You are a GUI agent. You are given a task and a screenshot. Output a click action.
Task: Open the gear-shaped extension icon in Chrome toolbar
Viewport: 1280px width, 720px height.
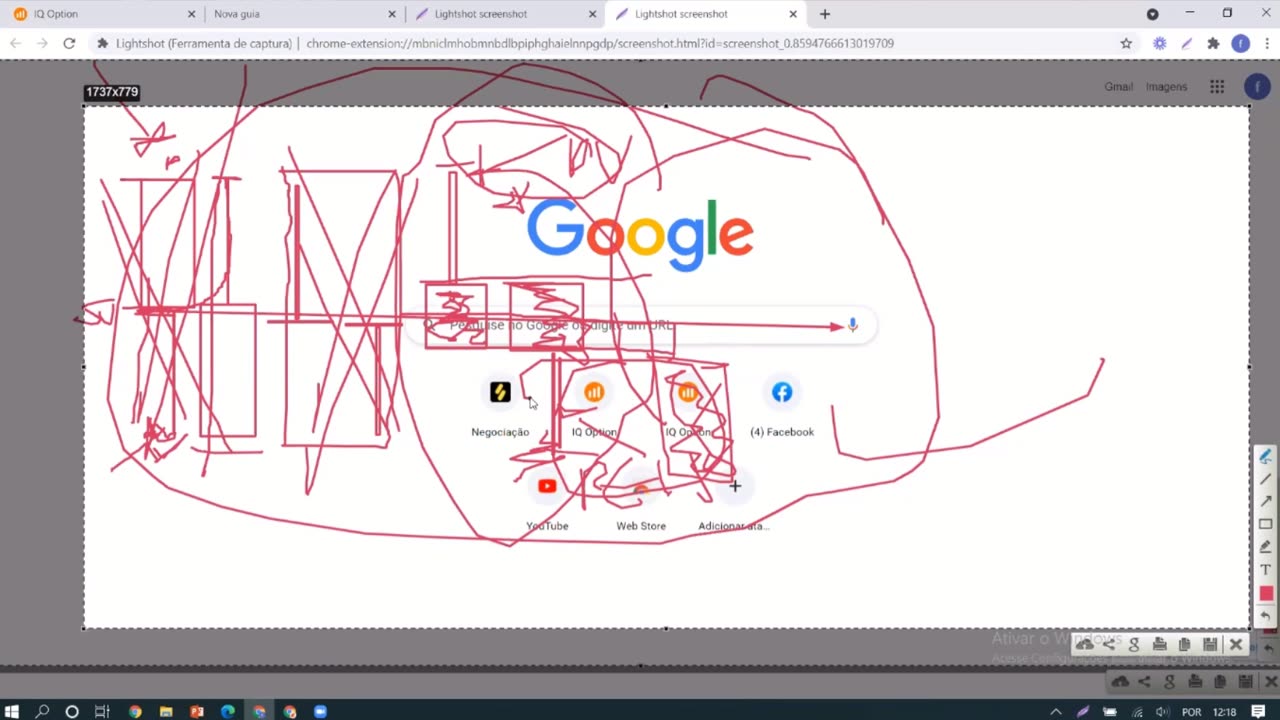[x=1159, y=43]
